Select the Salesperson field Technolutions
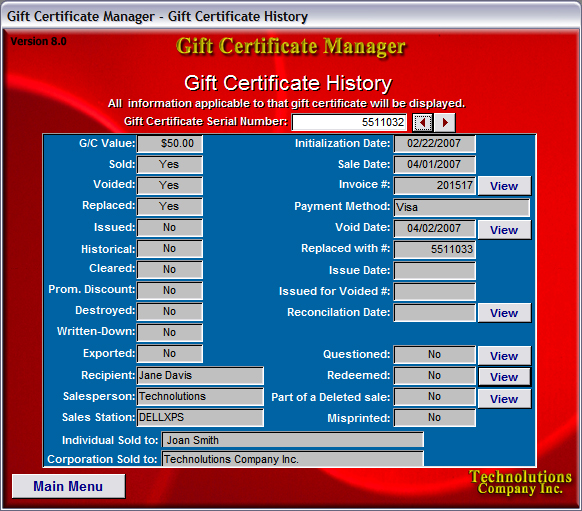 click(200, 397)
